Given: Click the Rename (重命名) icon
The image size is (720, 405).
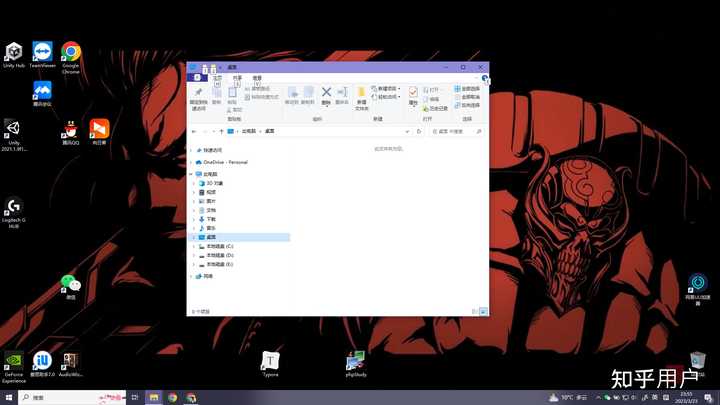Looking at the screenshot, I should coord(342,92).
